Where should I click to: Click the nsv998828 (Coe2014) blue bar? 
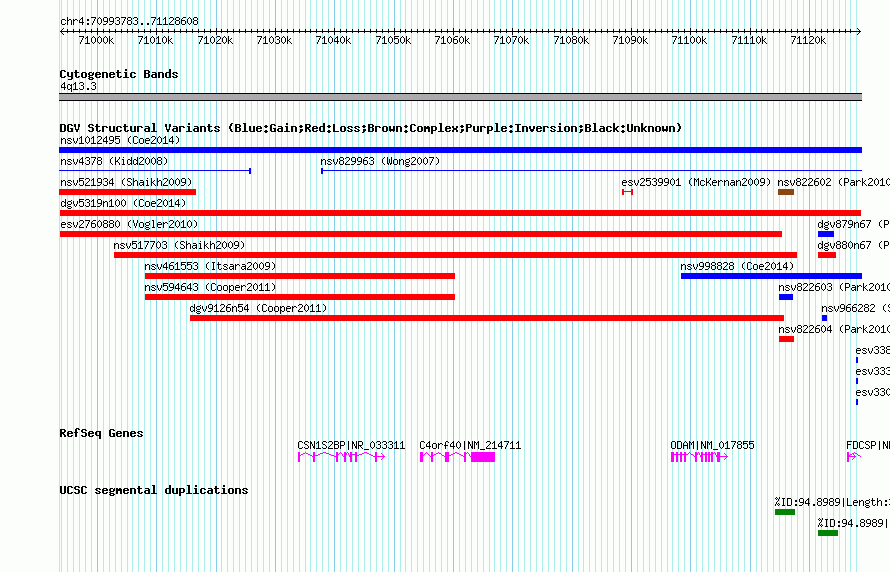(771, 276)
